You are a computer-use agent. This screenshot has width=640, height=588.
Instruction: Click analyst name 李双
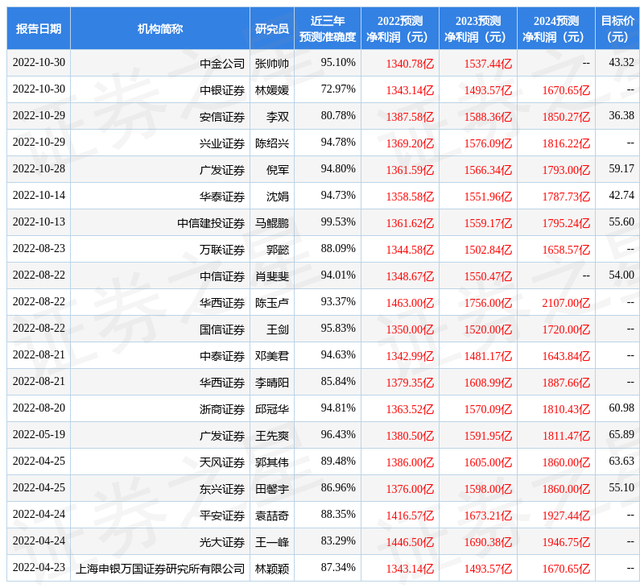pos(278,117)
